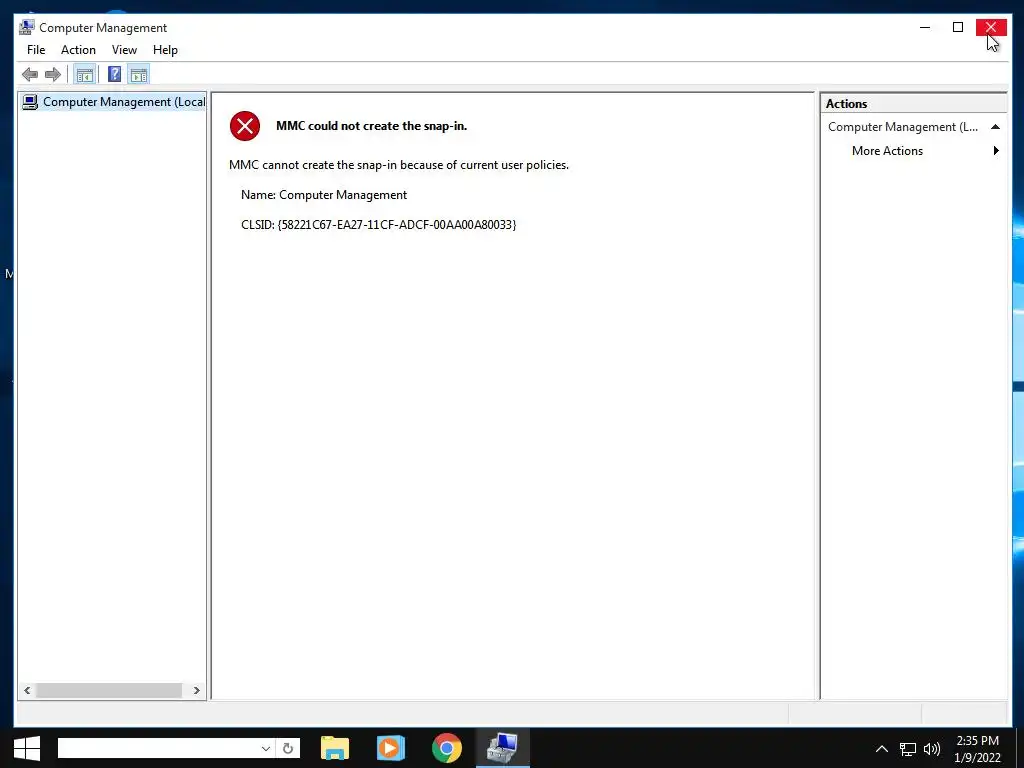
Task: Expand More Actions submenu arrow
Action: point(996,151)
